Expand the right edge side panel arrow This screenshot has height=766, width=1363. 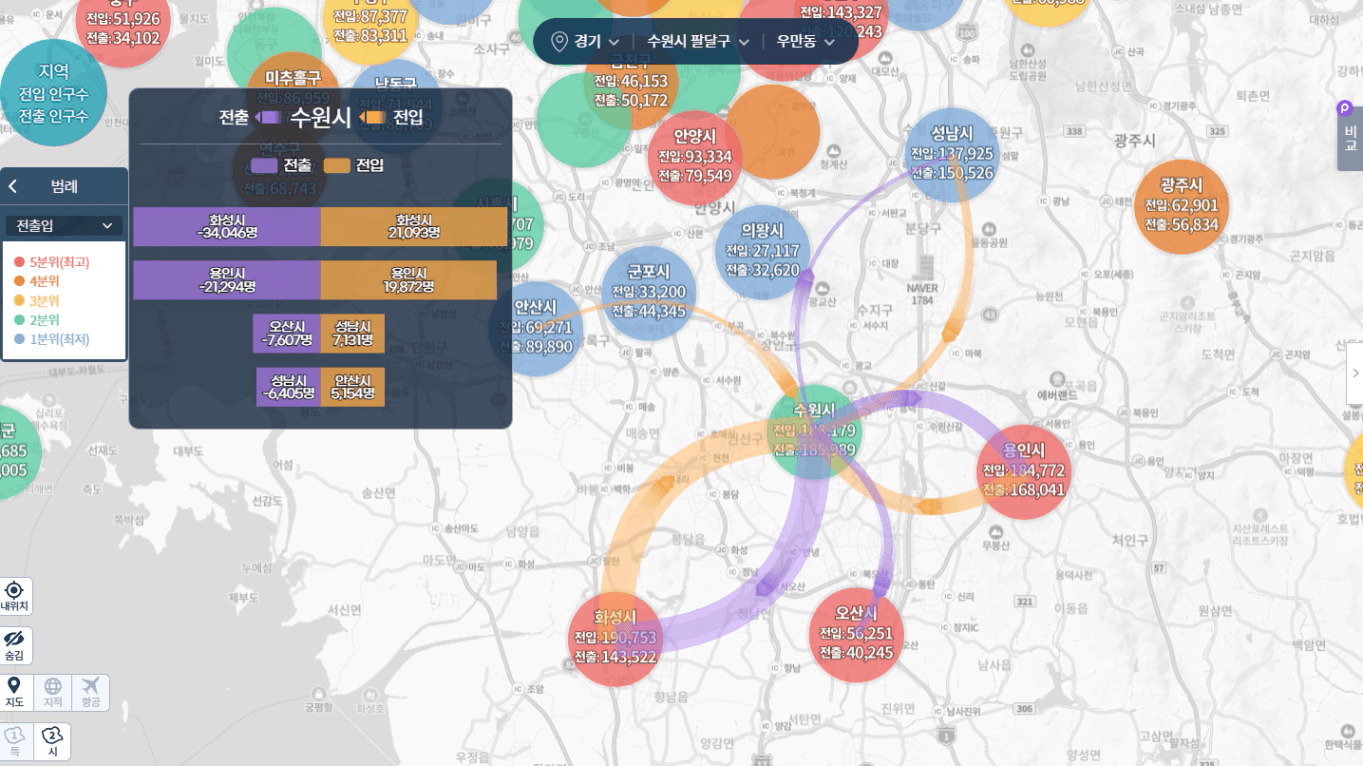1355,373
